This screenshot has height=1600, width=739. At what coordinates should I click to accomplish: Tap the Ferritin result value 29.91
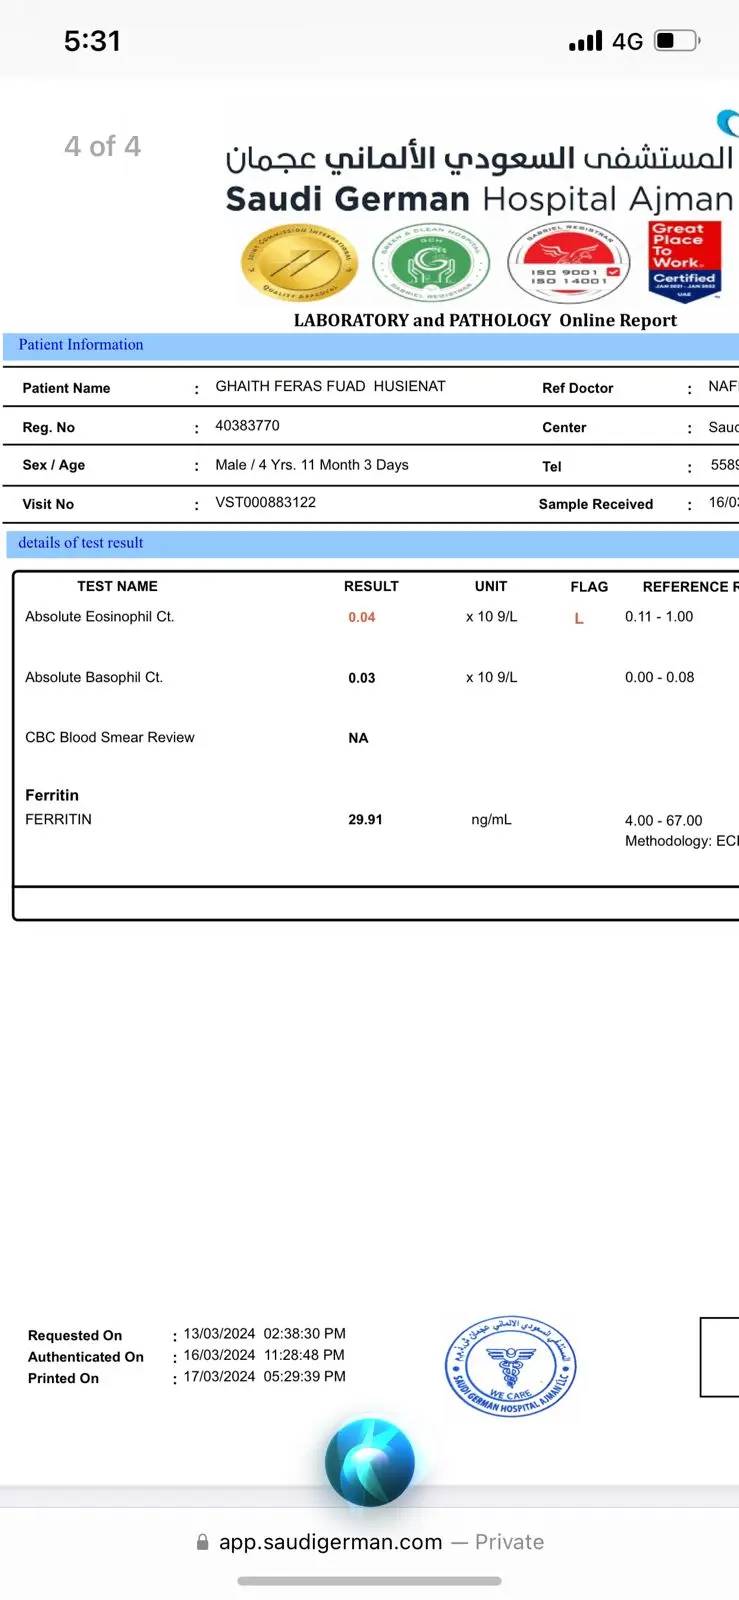tap(365, 819)
